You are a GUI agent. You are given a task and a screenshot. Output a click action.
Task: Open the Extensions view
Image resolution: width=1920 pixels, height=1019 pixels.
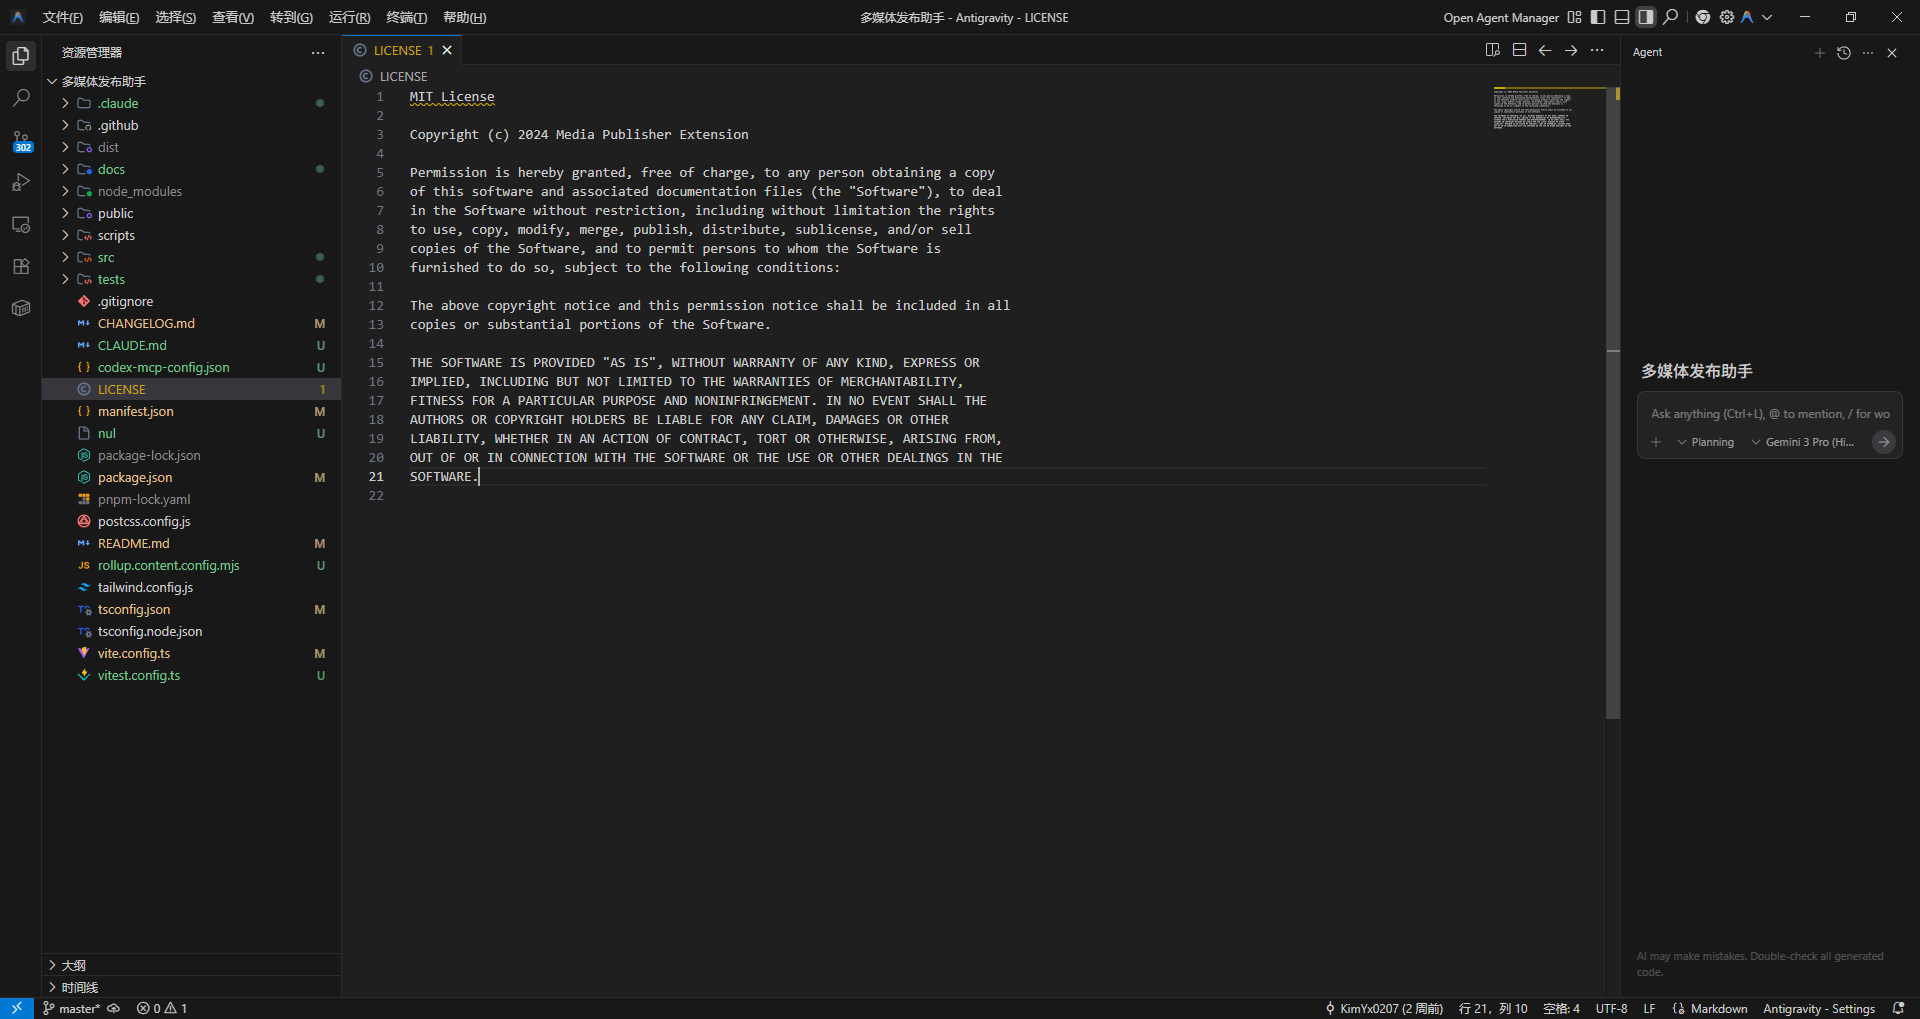pos(21,266)
